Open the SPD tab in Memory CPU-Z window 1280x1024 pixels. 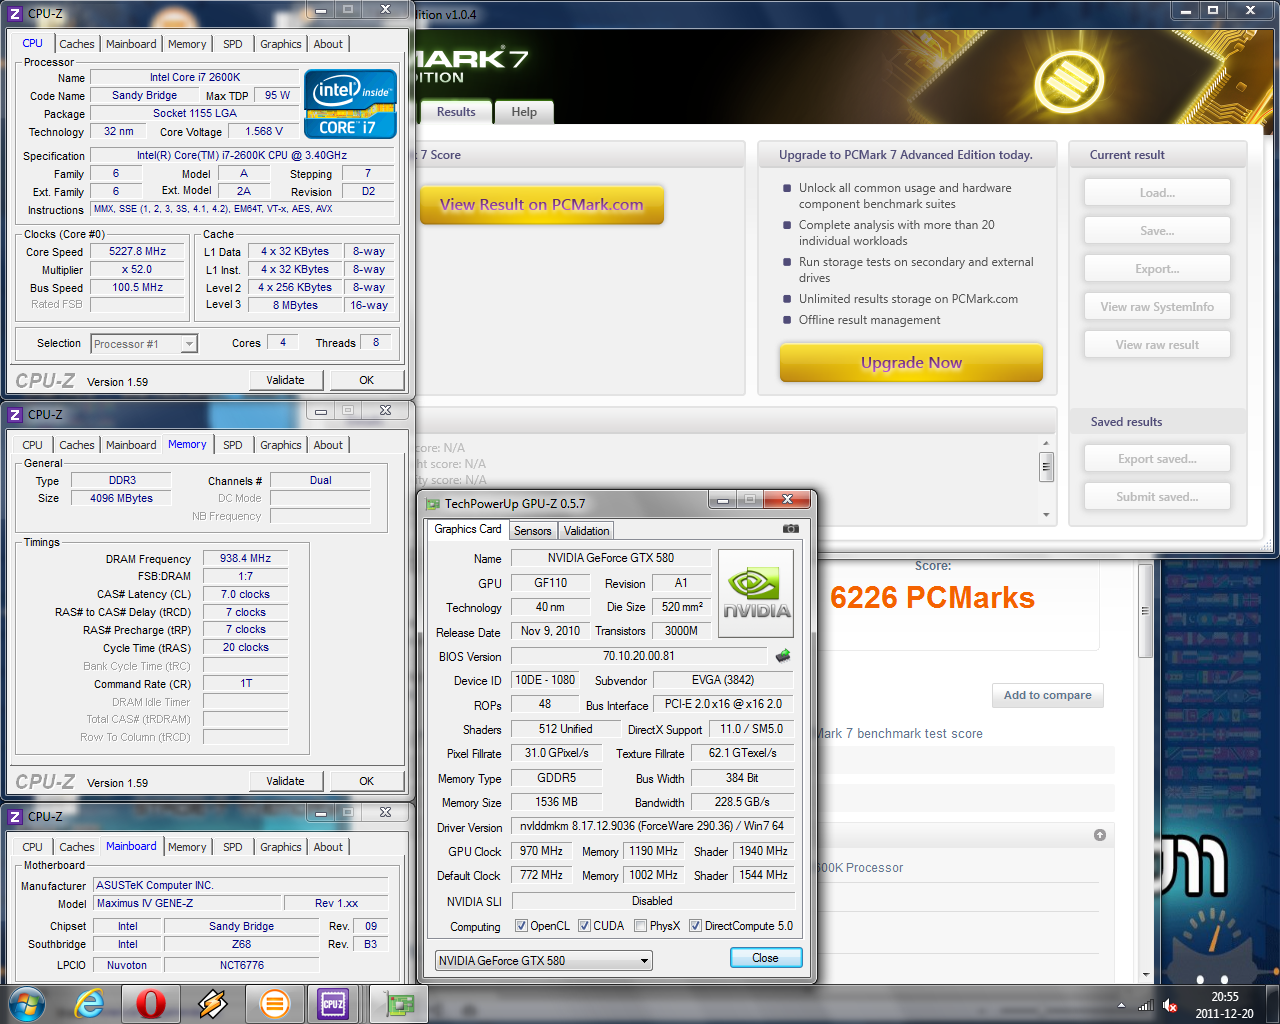tap(233, 445)
